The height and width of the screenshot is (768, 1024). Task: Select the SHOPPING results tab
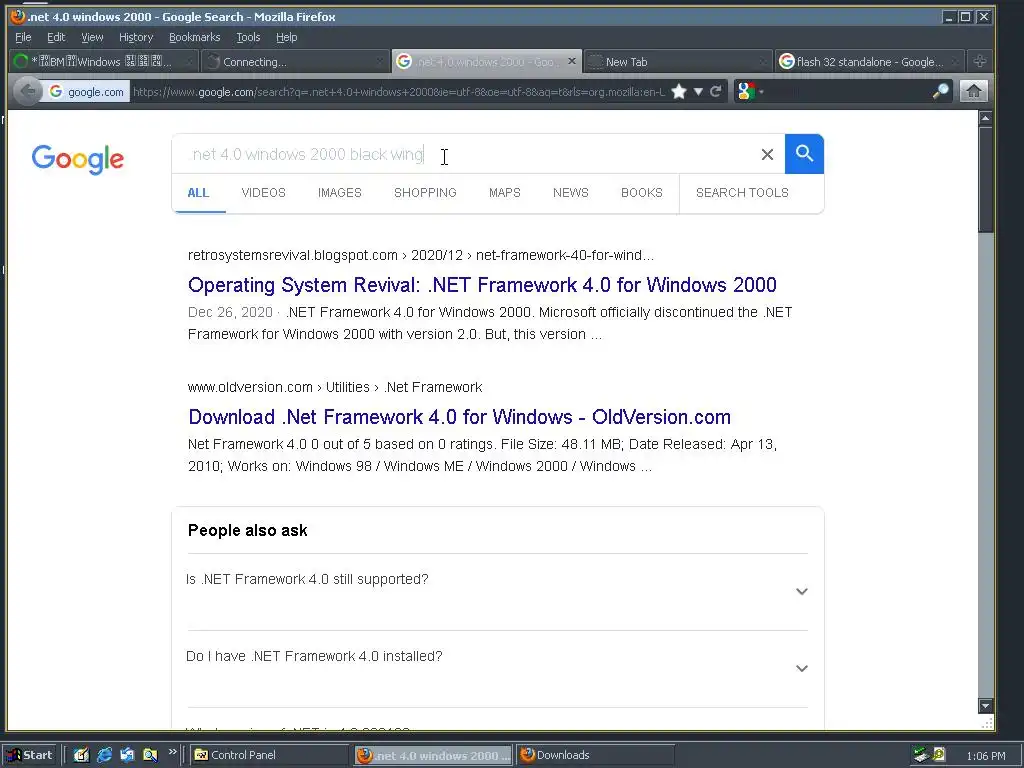point(425,193)
